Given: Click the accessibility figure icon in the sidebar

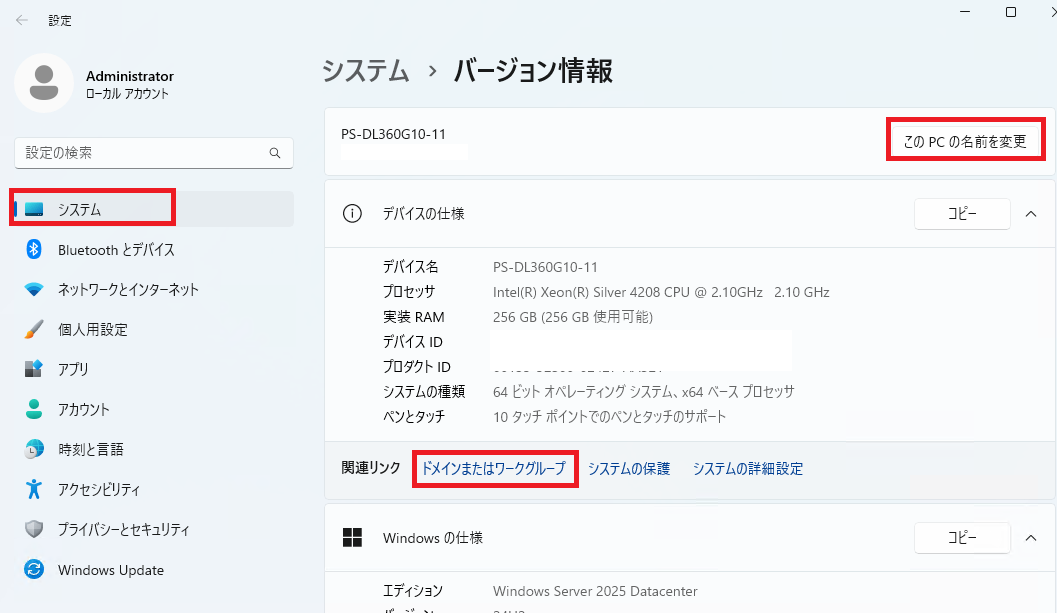Looking at the screenshot, I should [34, 489].
